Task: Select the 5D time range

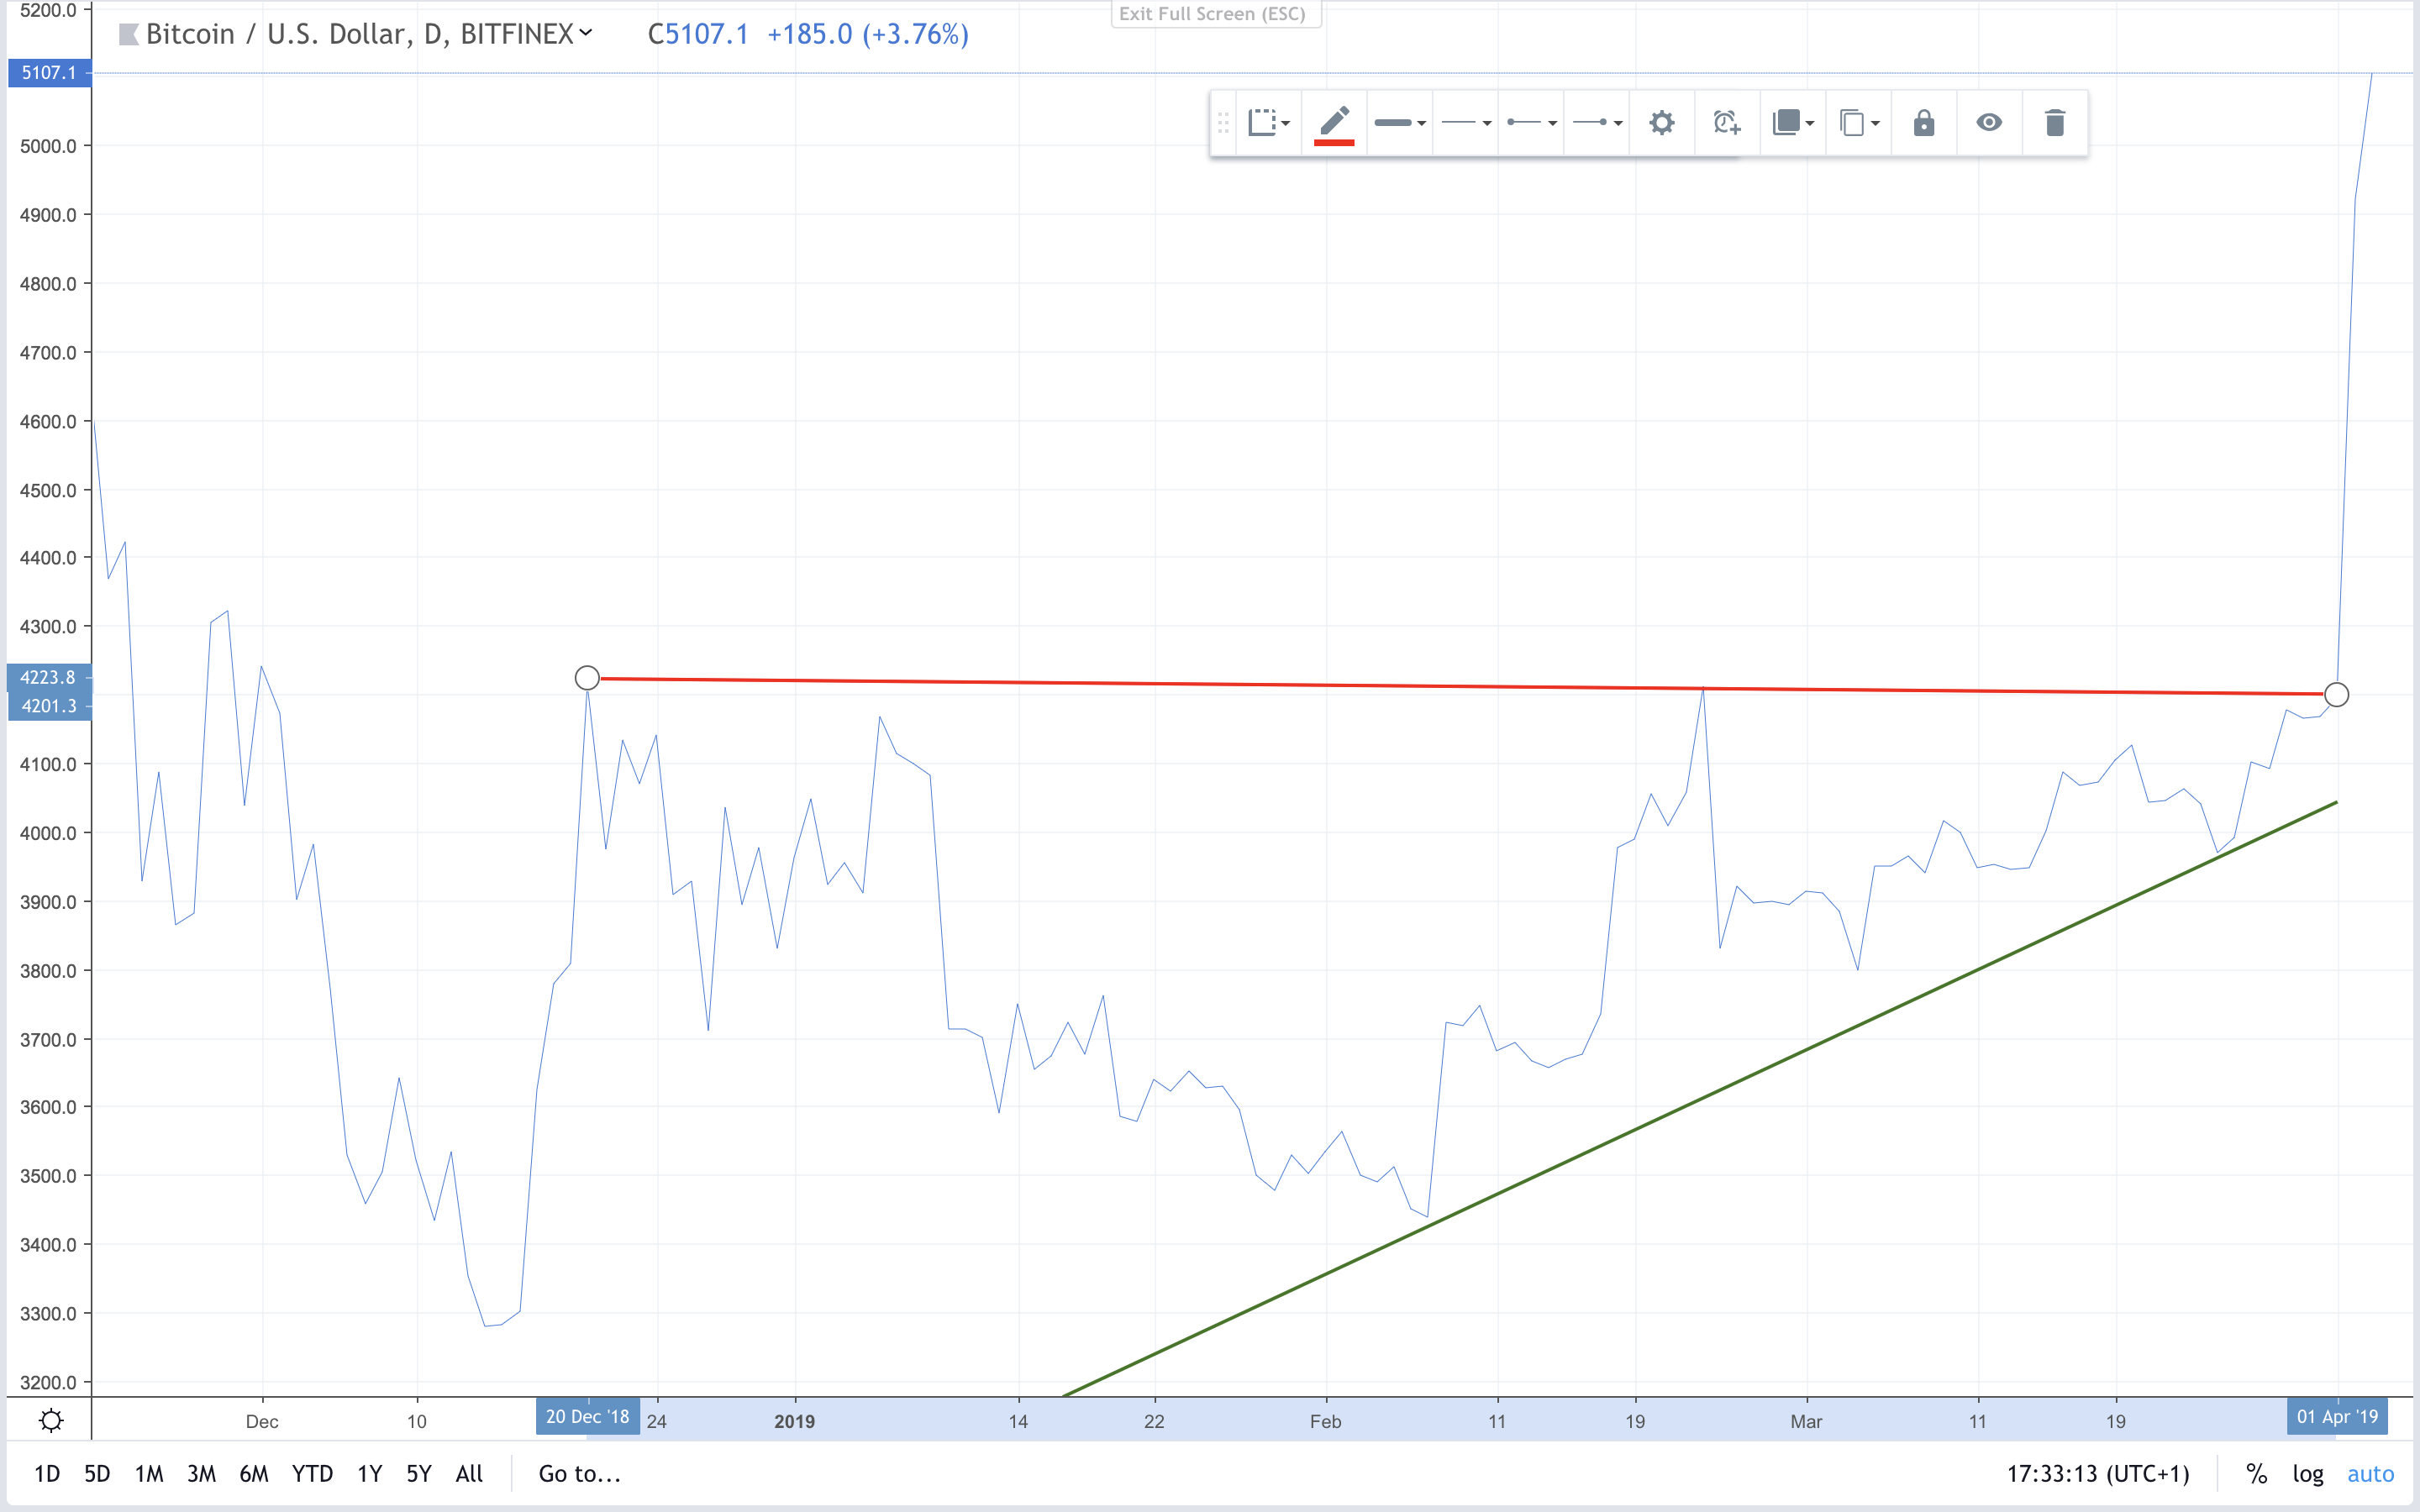Action: click(97, 1473)
